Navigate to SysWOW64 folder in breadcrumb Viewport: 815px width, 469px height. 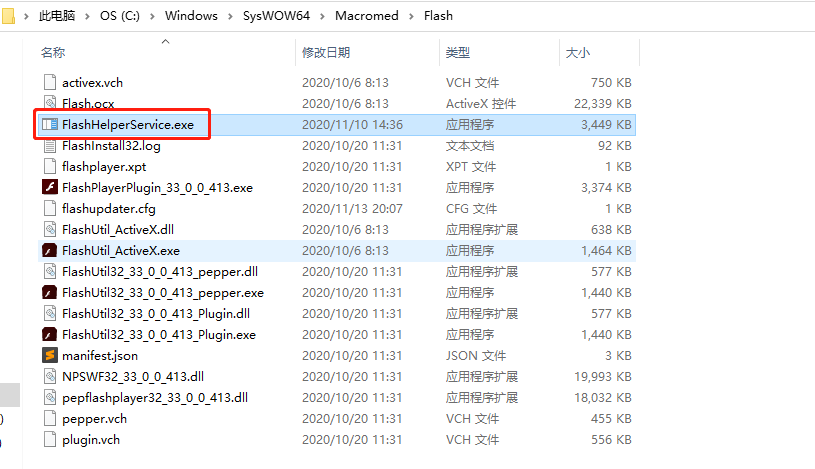click(x=276, y=16)
